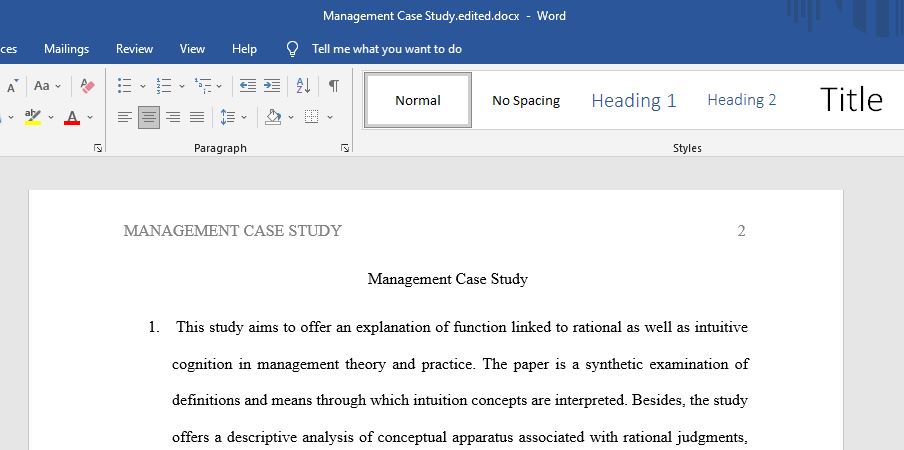This screenshot has height=450, width=904.
Task: Open the Change Case (Aa) menu
Action: (x=47, y=86)
